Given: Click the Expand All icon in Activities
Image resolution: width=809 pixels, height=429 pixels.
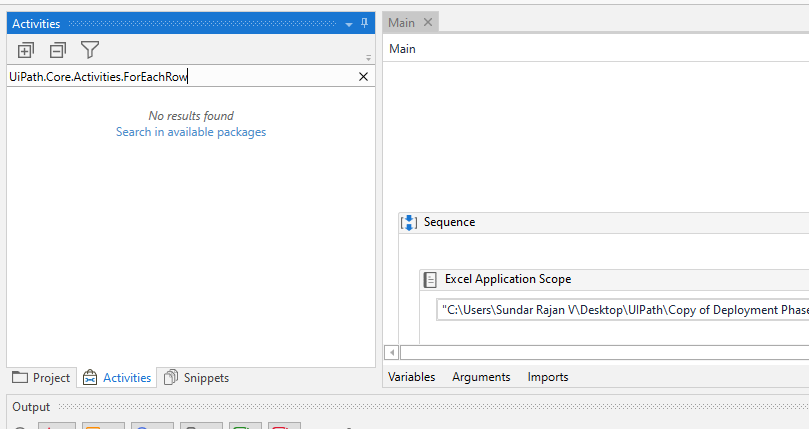Looking at the screenshot, I should (26, 50).
